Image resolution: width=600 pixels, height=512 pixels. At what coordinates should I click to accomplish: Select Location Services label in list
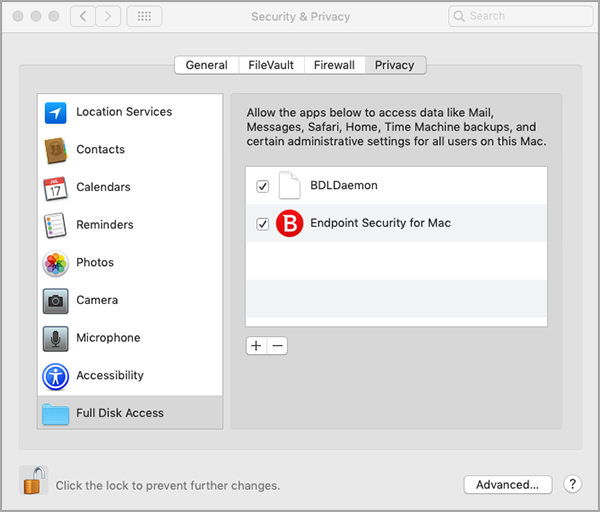[124, 112]
